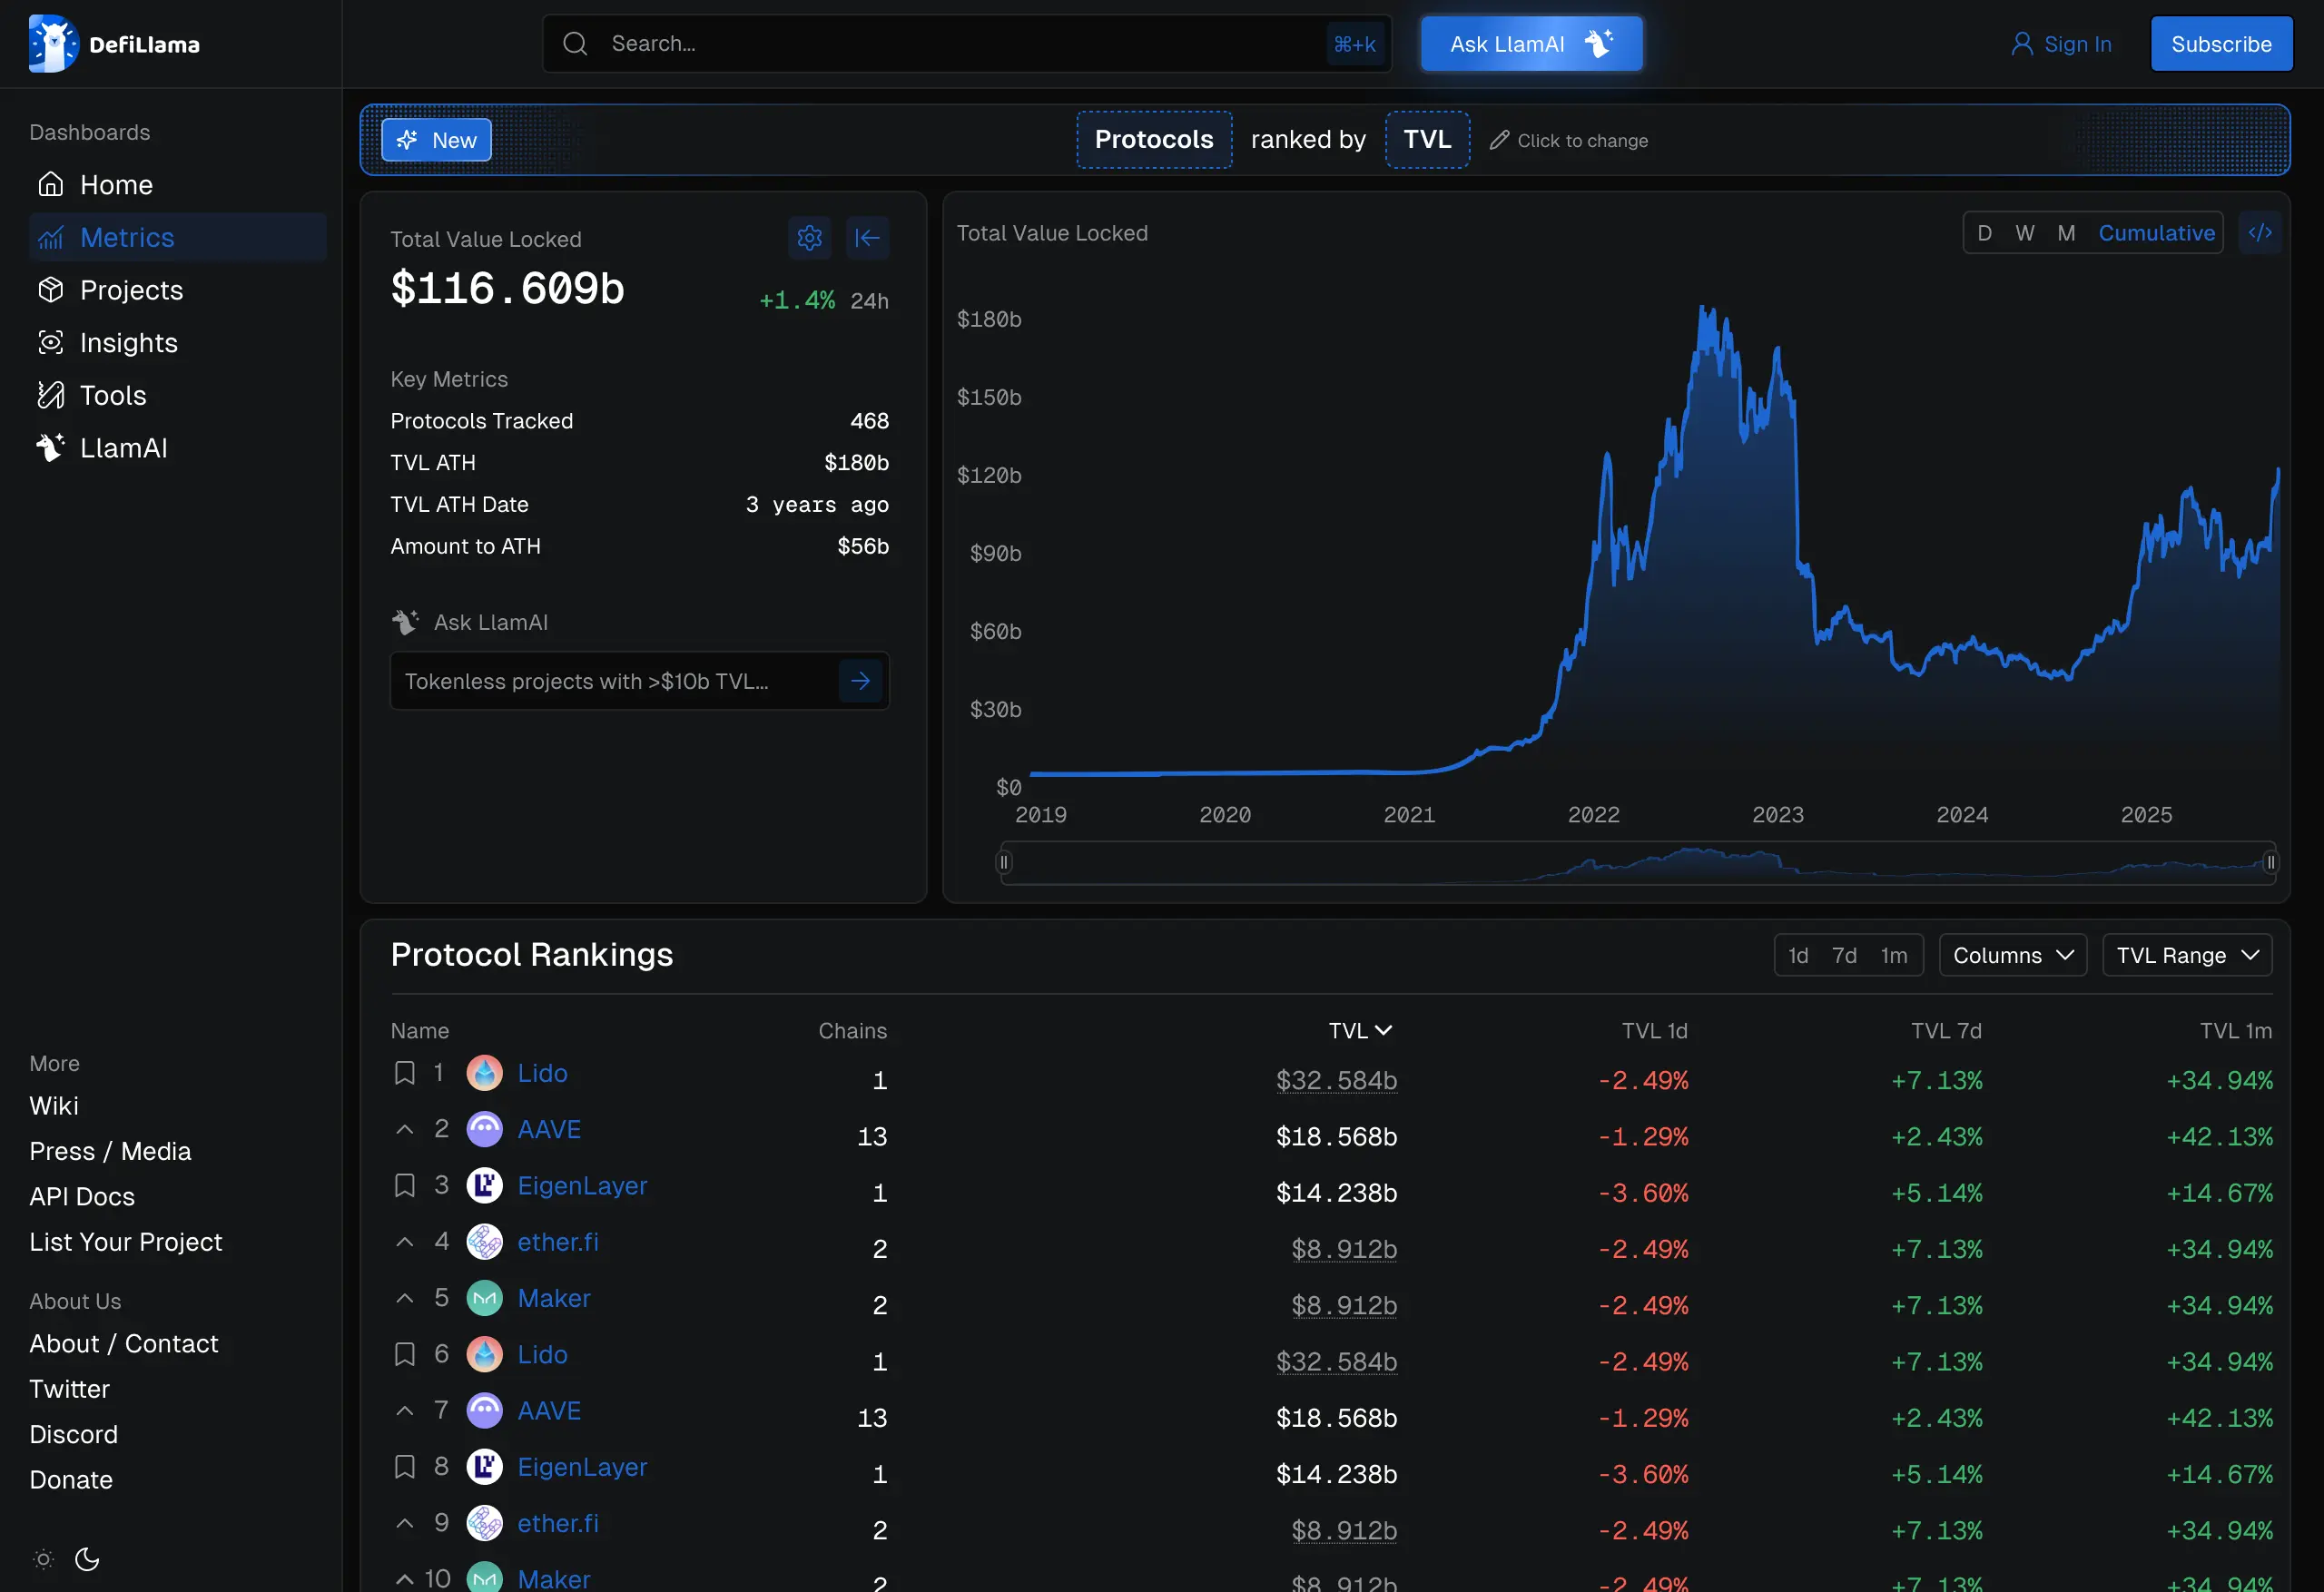Click the New button

[436, 141]
